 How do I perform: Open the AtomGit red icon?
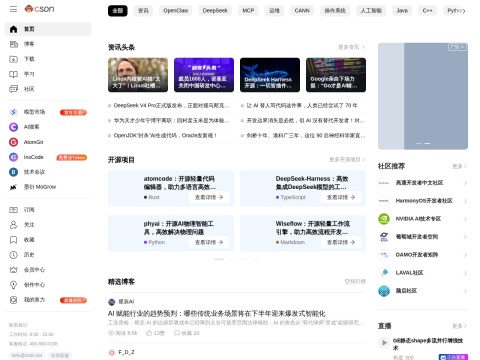pos(13,142)
